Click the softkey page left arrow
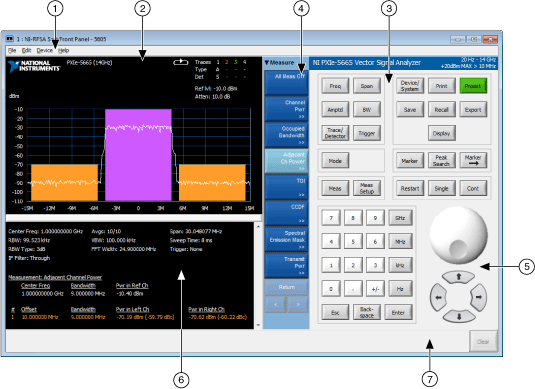The height and width of the screenshot is (389, 535). point(275,304)
